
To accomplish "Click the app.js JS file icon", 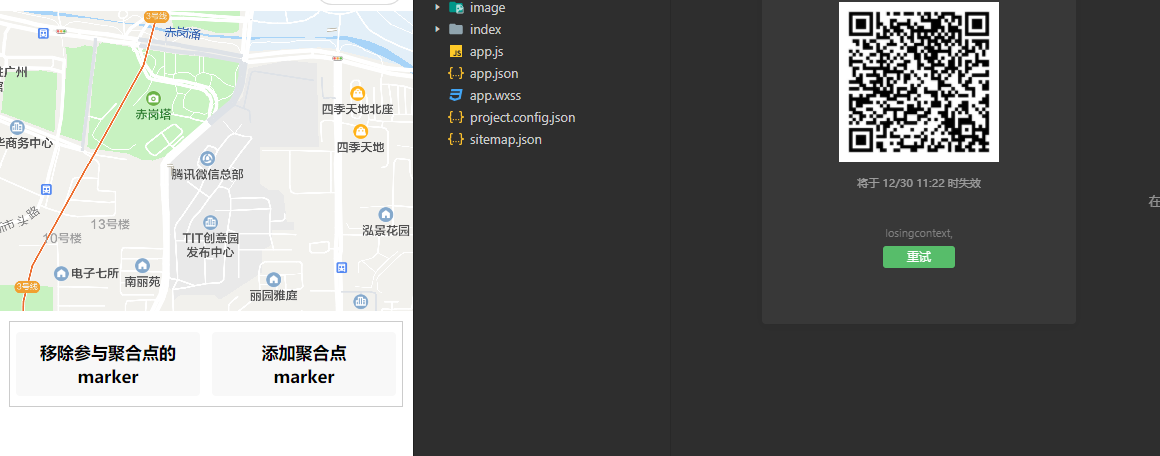I will 456,51.
